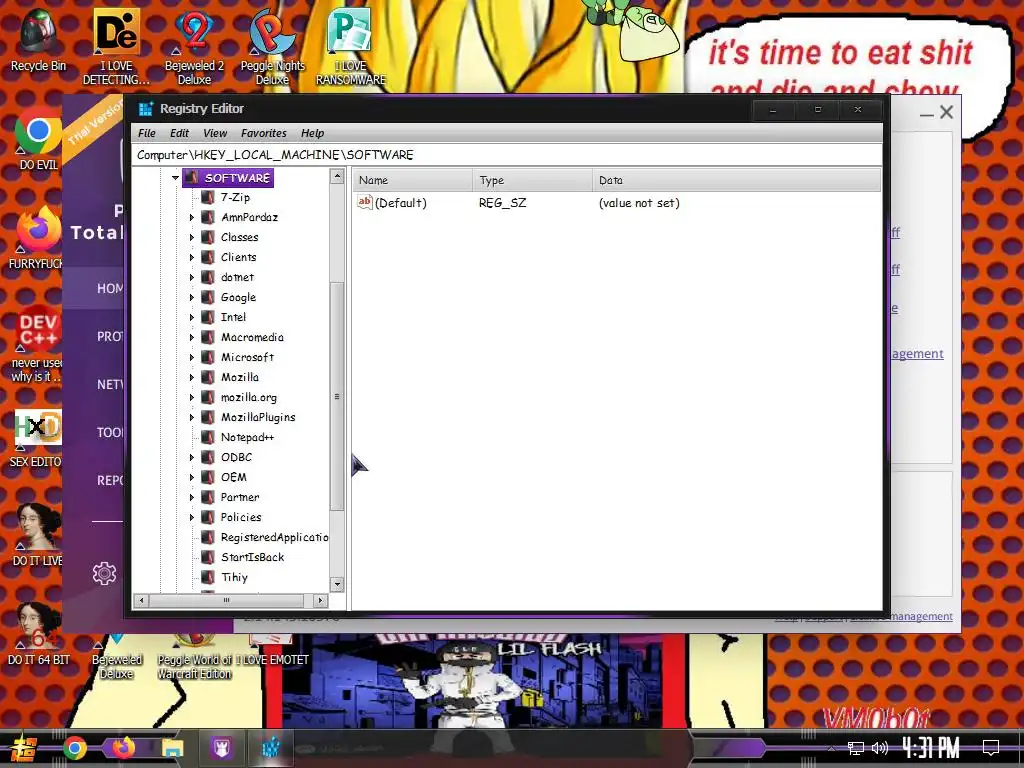Expand the Clients key

[192, 257]
